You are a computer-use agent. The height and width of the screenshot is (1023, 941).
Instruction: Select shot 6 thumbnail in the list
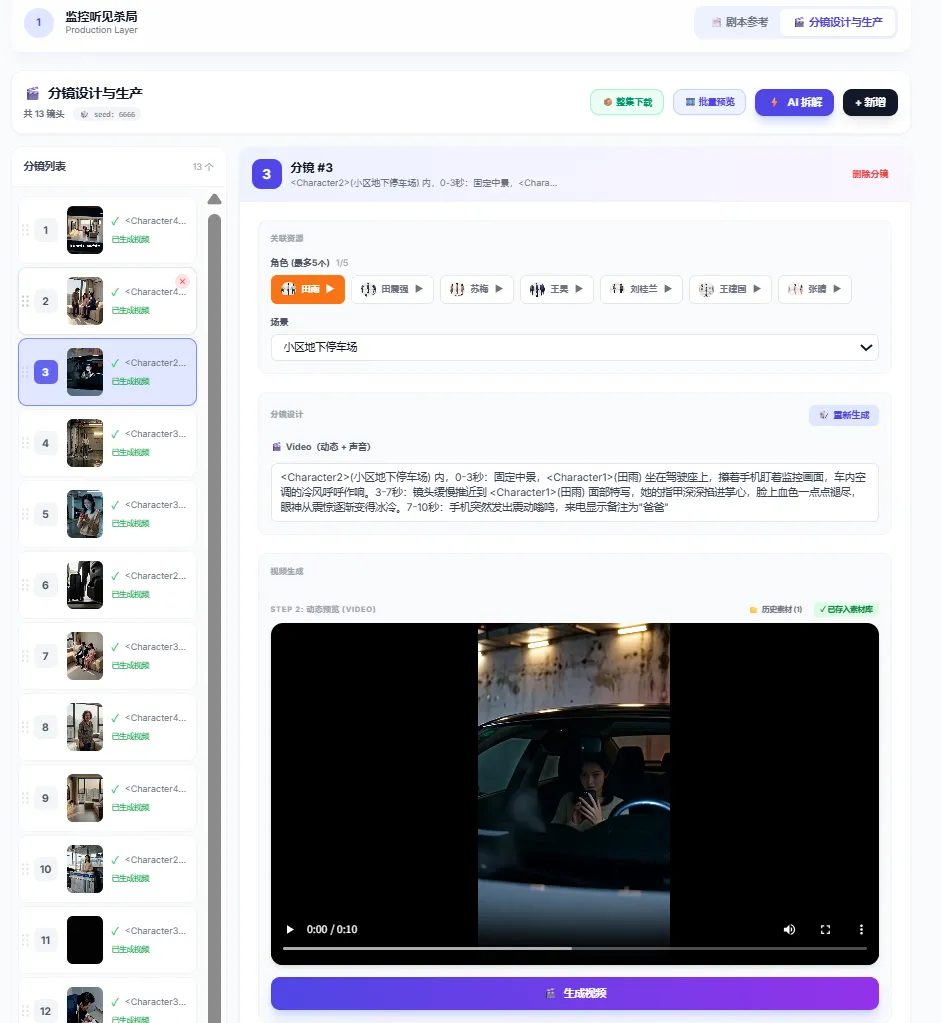[85, 585]
